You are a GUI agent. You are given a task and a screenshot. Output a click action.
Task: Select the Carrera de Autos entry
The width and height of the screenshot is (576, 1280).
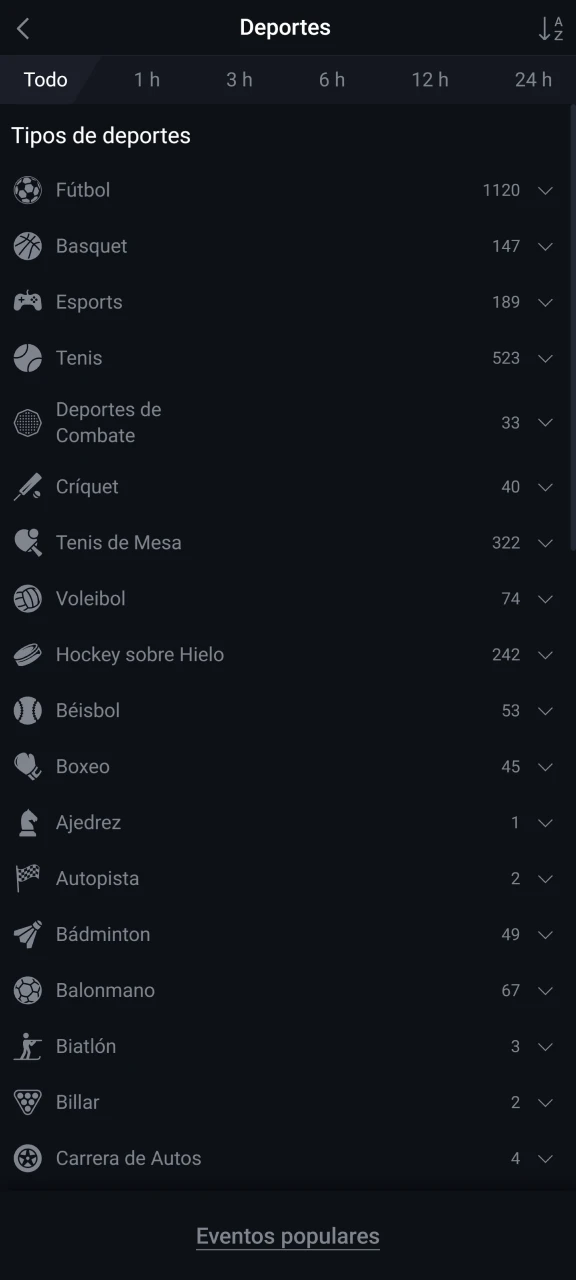pos(128,1158)
